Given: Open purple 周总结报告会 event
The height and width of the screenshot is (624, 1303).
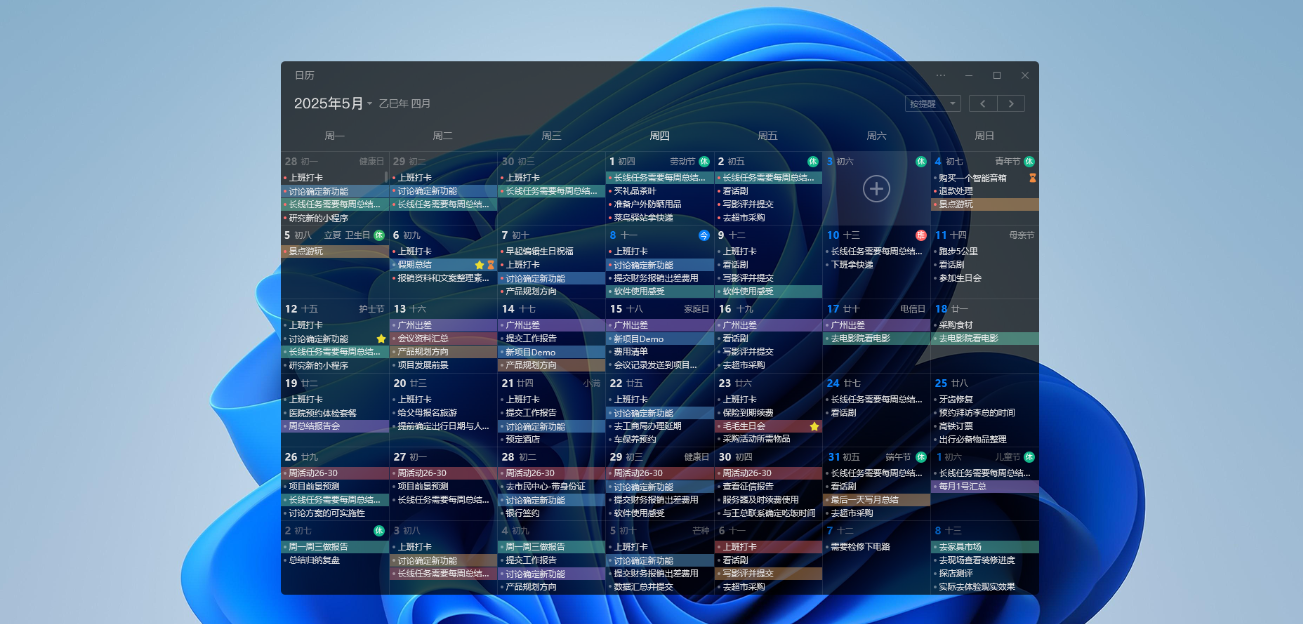Looking at the screenshot, I should pos(335,426).
